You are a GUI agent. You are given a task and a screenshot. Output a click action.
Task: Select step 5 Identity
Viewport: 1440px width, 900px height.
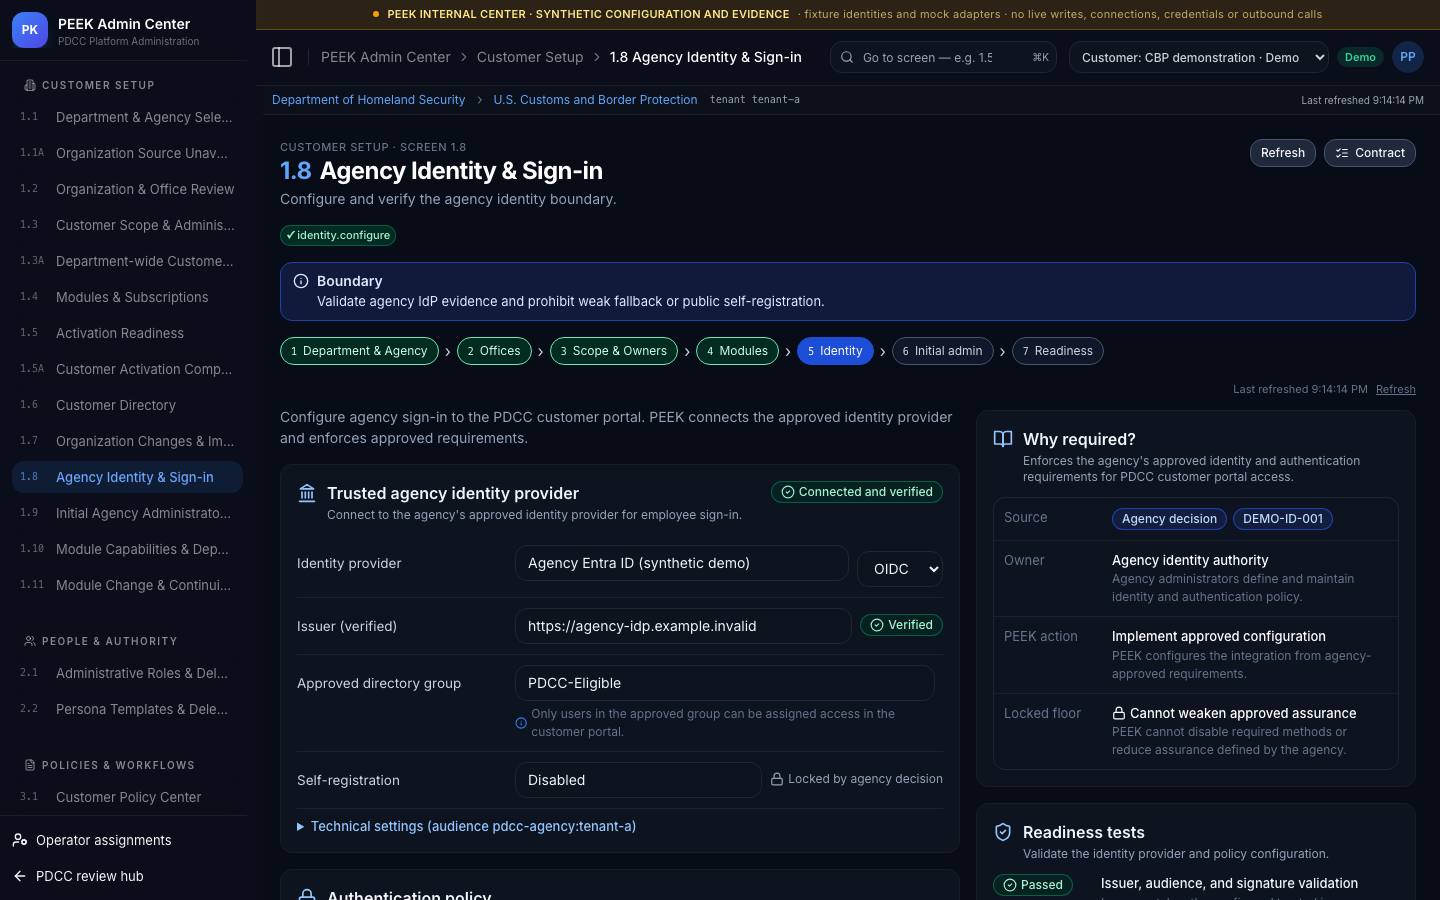click(835, 351)
